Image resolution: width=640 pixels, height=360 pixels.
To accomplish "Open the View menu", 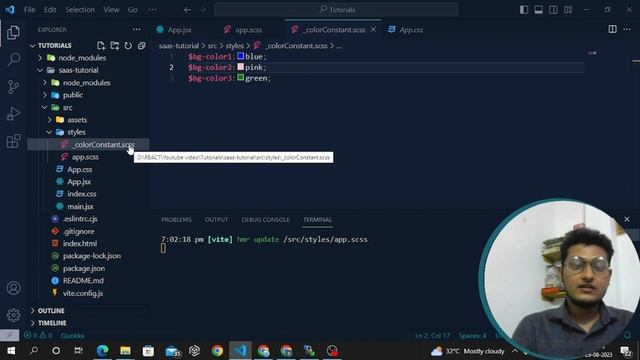I will click(111, 10).
